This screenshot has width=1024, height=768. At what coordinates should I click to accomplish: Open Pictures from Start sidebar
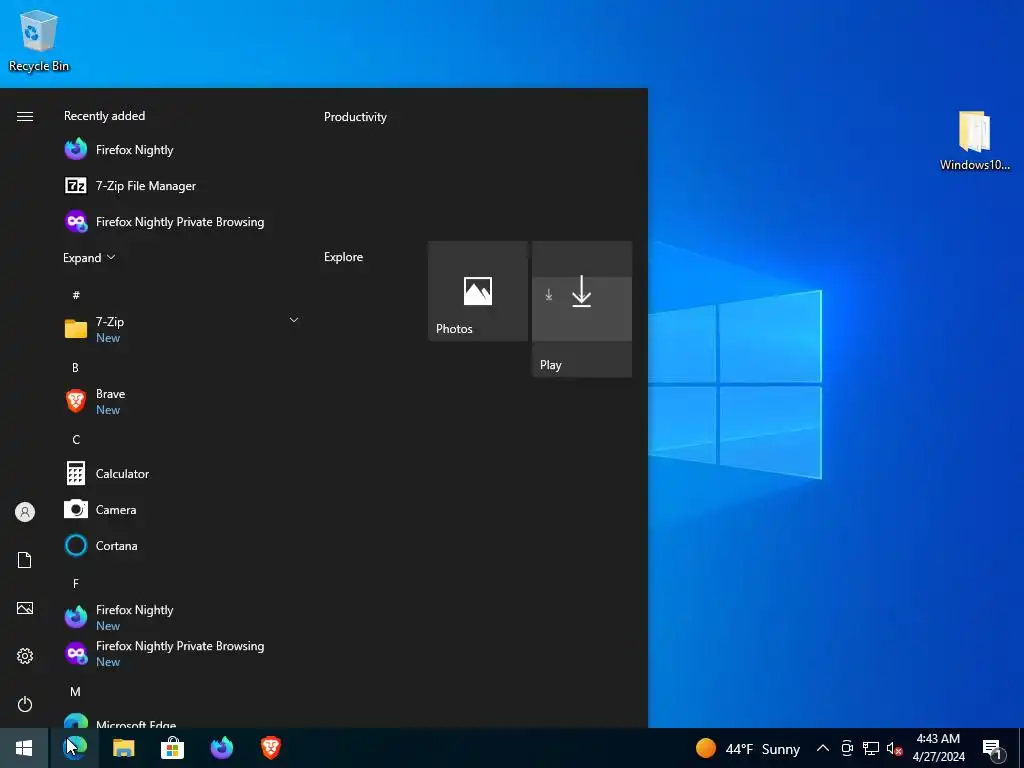tap(25, 608)
